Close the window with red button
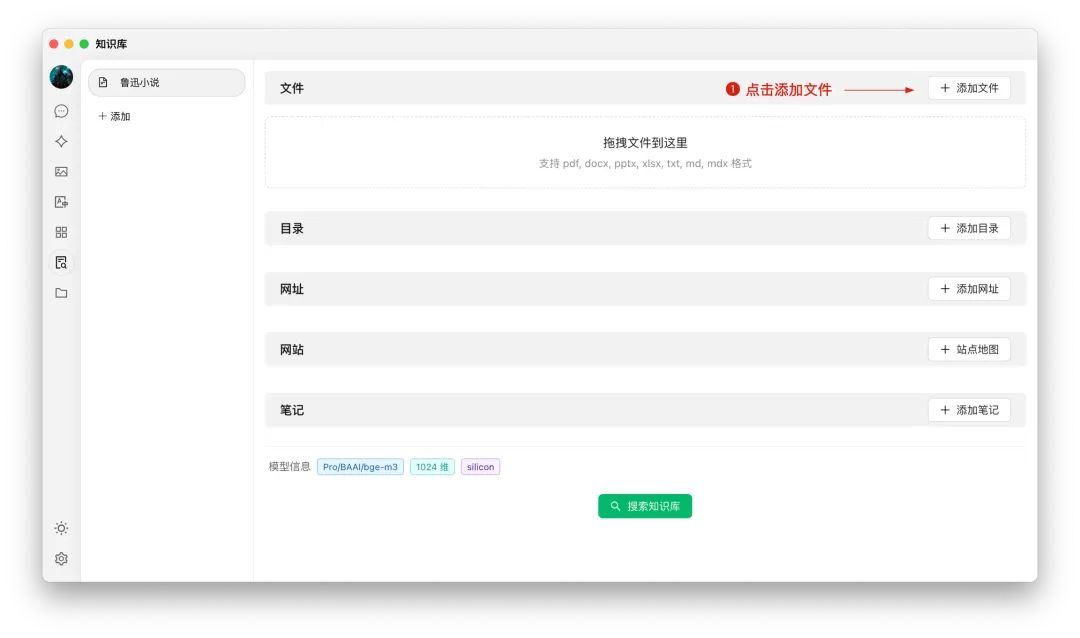1080x638 pixels. click(54, 44)
